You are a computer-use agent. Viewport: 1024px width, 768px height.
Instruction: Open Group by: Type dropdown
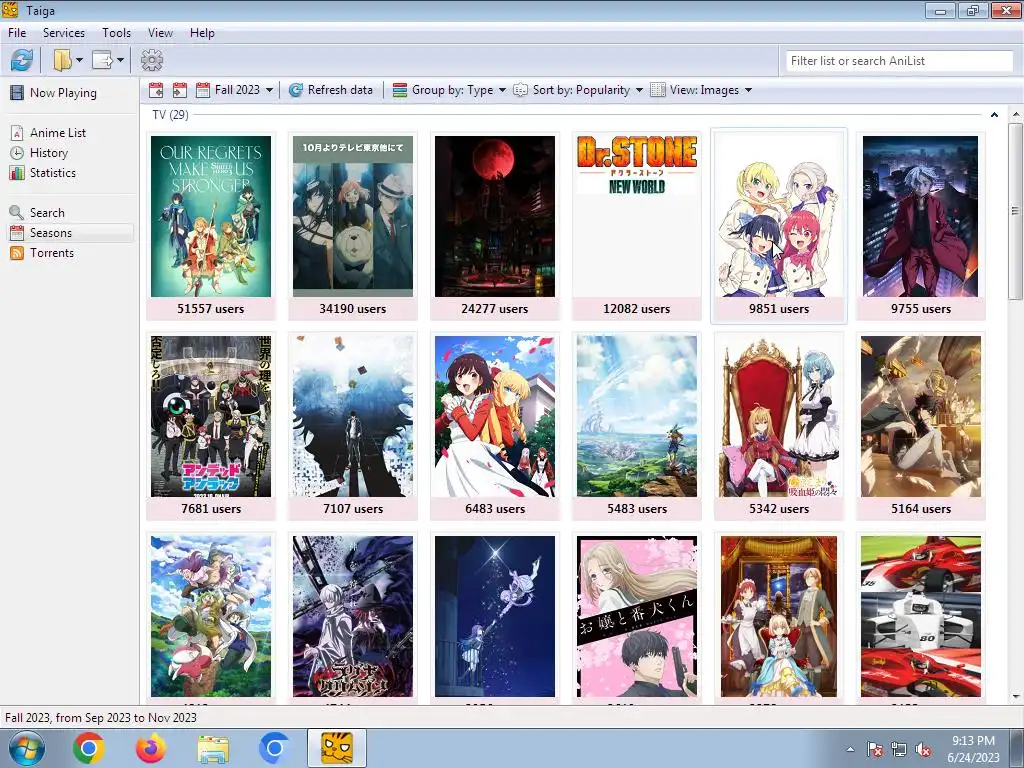[x=449, y=90]
